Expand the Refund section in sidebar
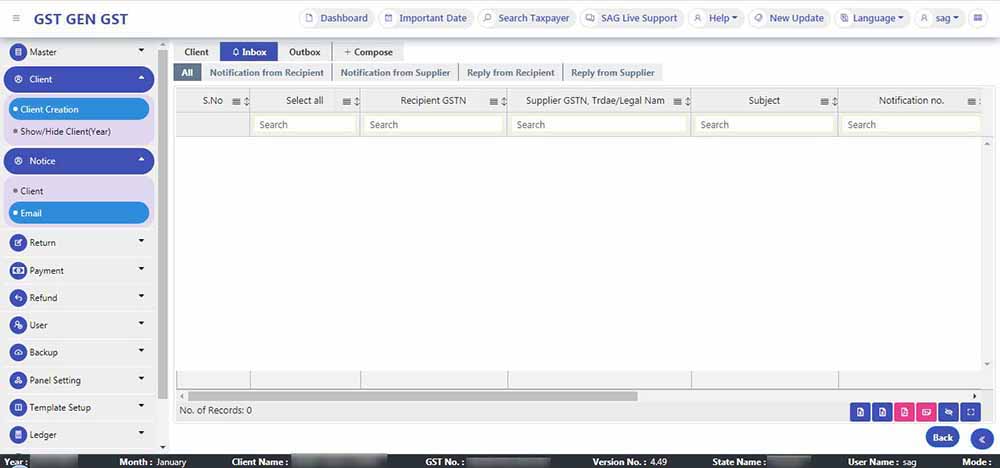The width and height of the screenshot is (1000, 468). tap(141, 298)
